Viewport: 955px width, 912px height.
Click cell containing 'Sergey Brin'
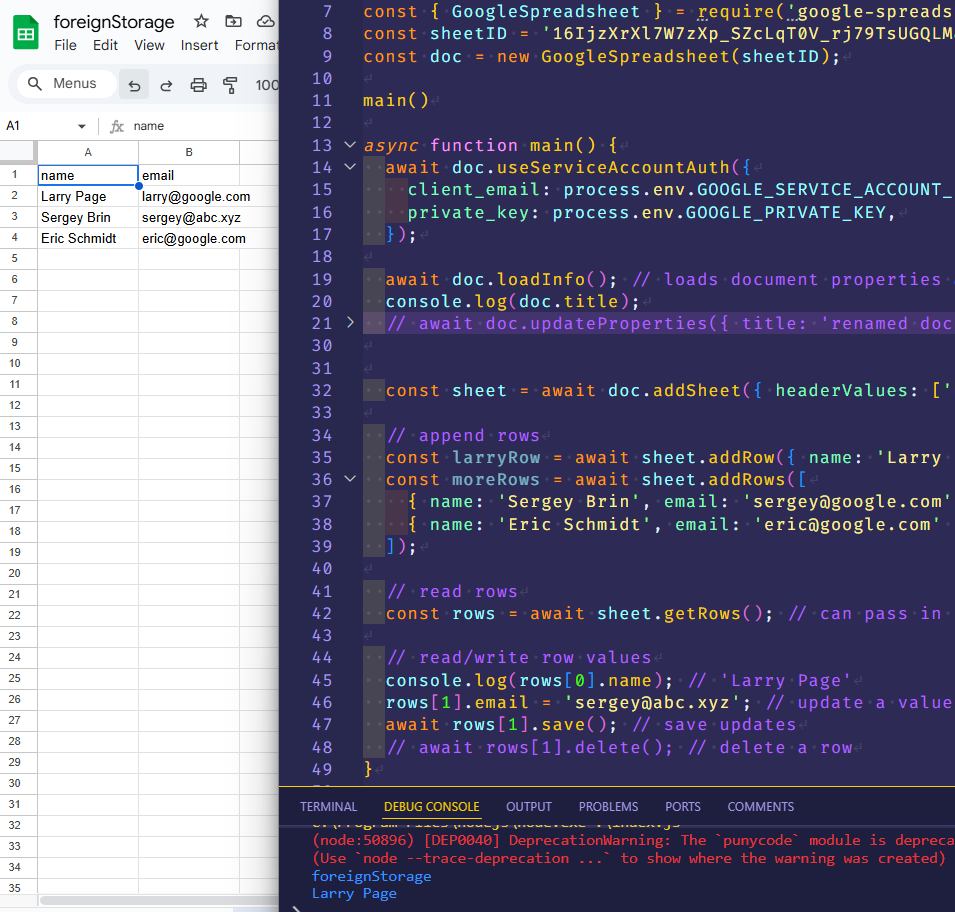pyautogui.click(x=88, y=217)
